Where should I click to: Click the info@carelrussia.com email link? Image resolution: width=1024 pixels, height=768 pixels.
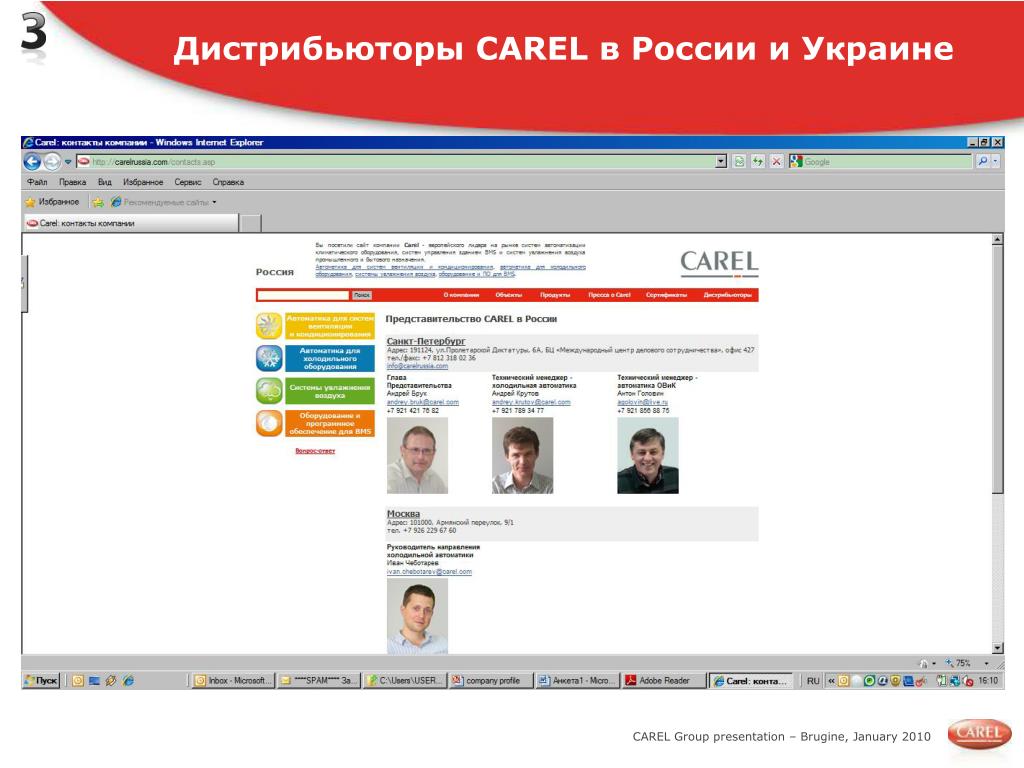click(x=417, y=366)
